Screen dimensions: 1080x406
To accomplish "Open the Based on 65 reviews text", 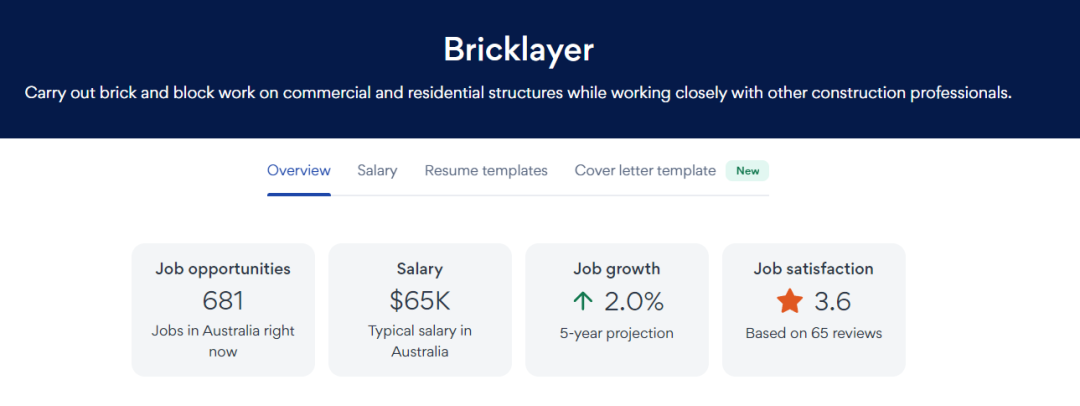I will click(x=813, y=334).
